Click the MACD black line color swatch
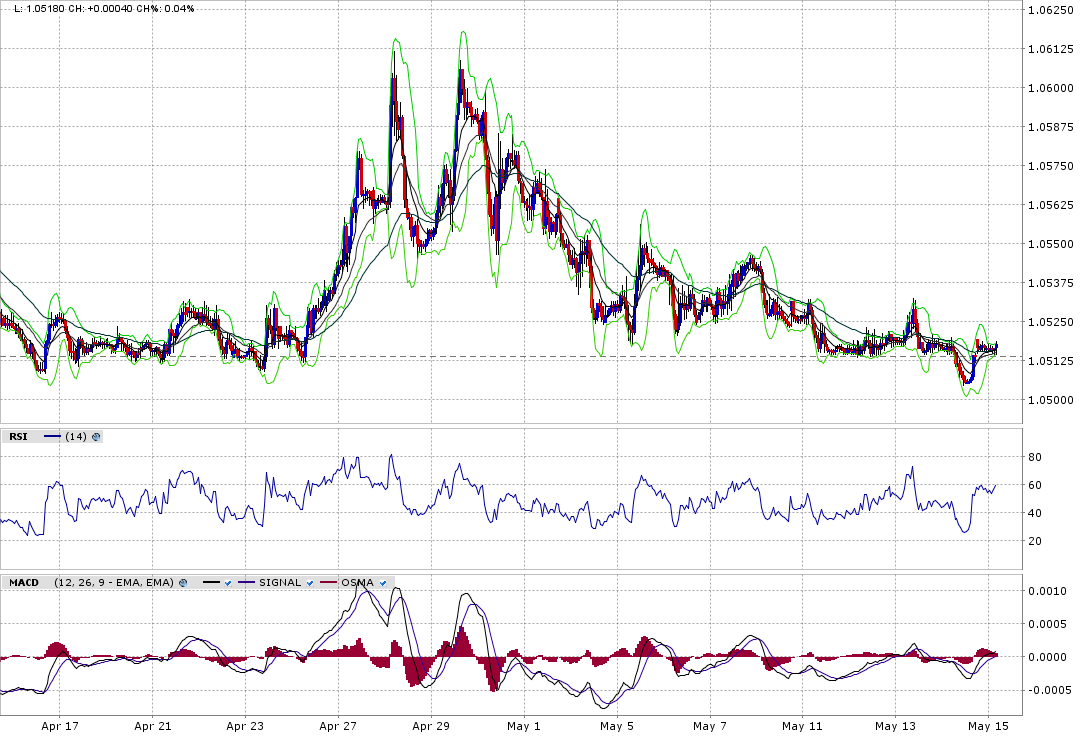 [x=211, y=583]
